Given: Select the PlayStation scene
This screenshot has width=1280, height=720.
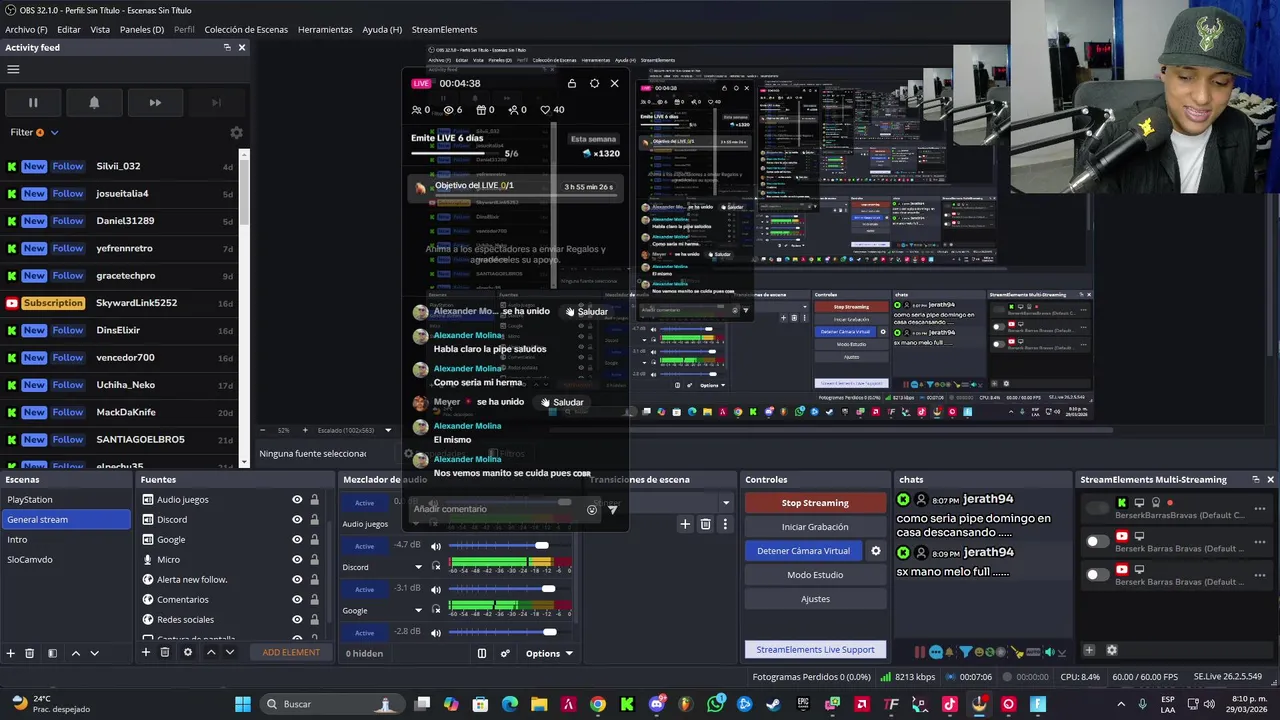Looking at the screenshot, I should (65, 499).
